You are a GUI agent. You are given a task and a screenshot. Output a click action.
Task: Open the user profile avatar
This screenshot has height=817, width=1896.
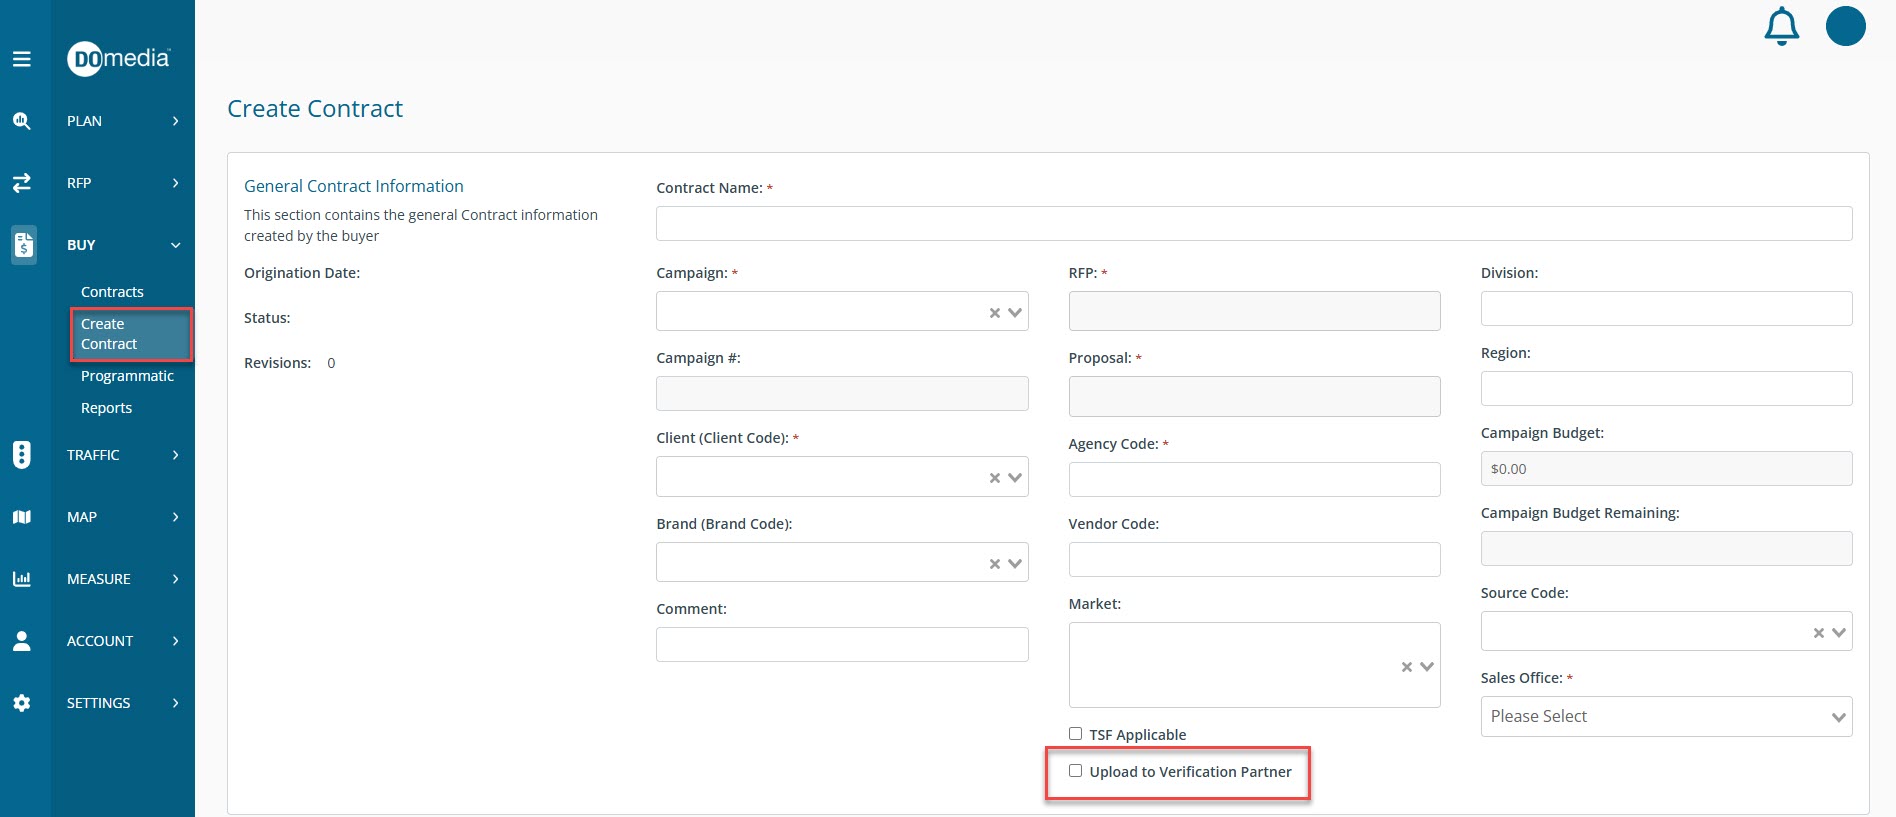(x=1846, y=26)
